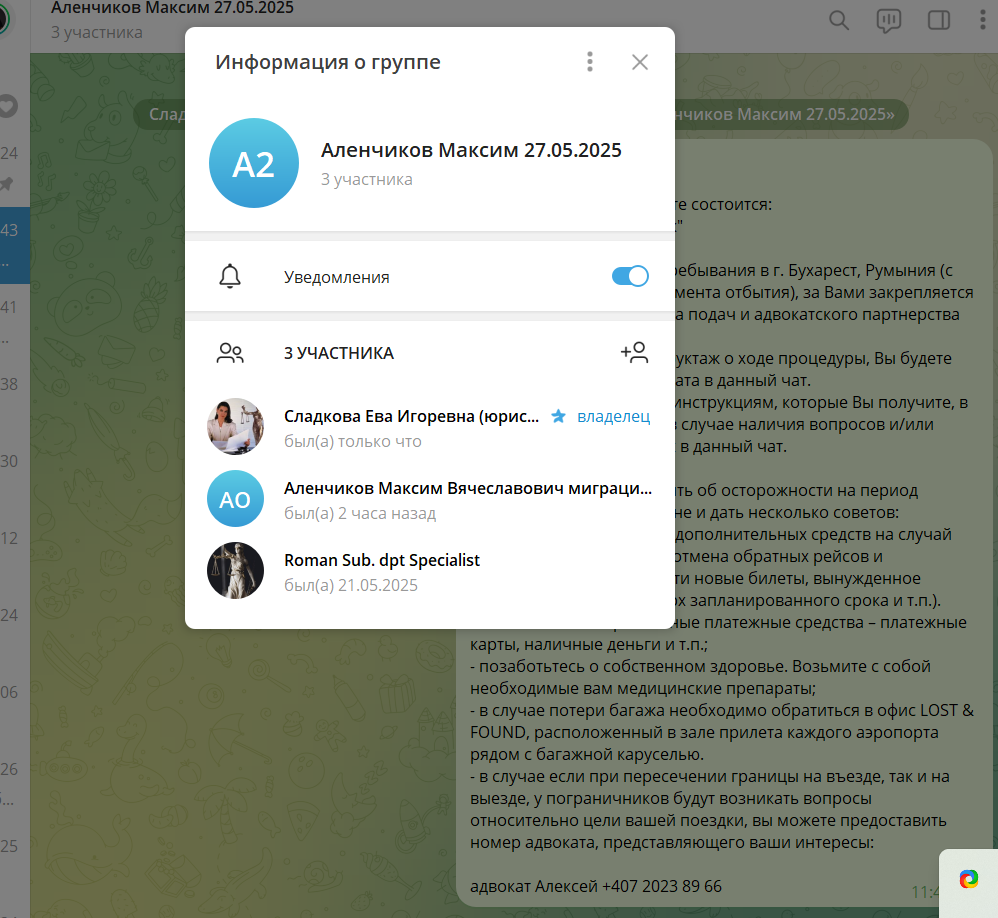Click the heart icon in left sidebar
The width and height of the screenshot is (998, 918).
click(x=8, y=106)
